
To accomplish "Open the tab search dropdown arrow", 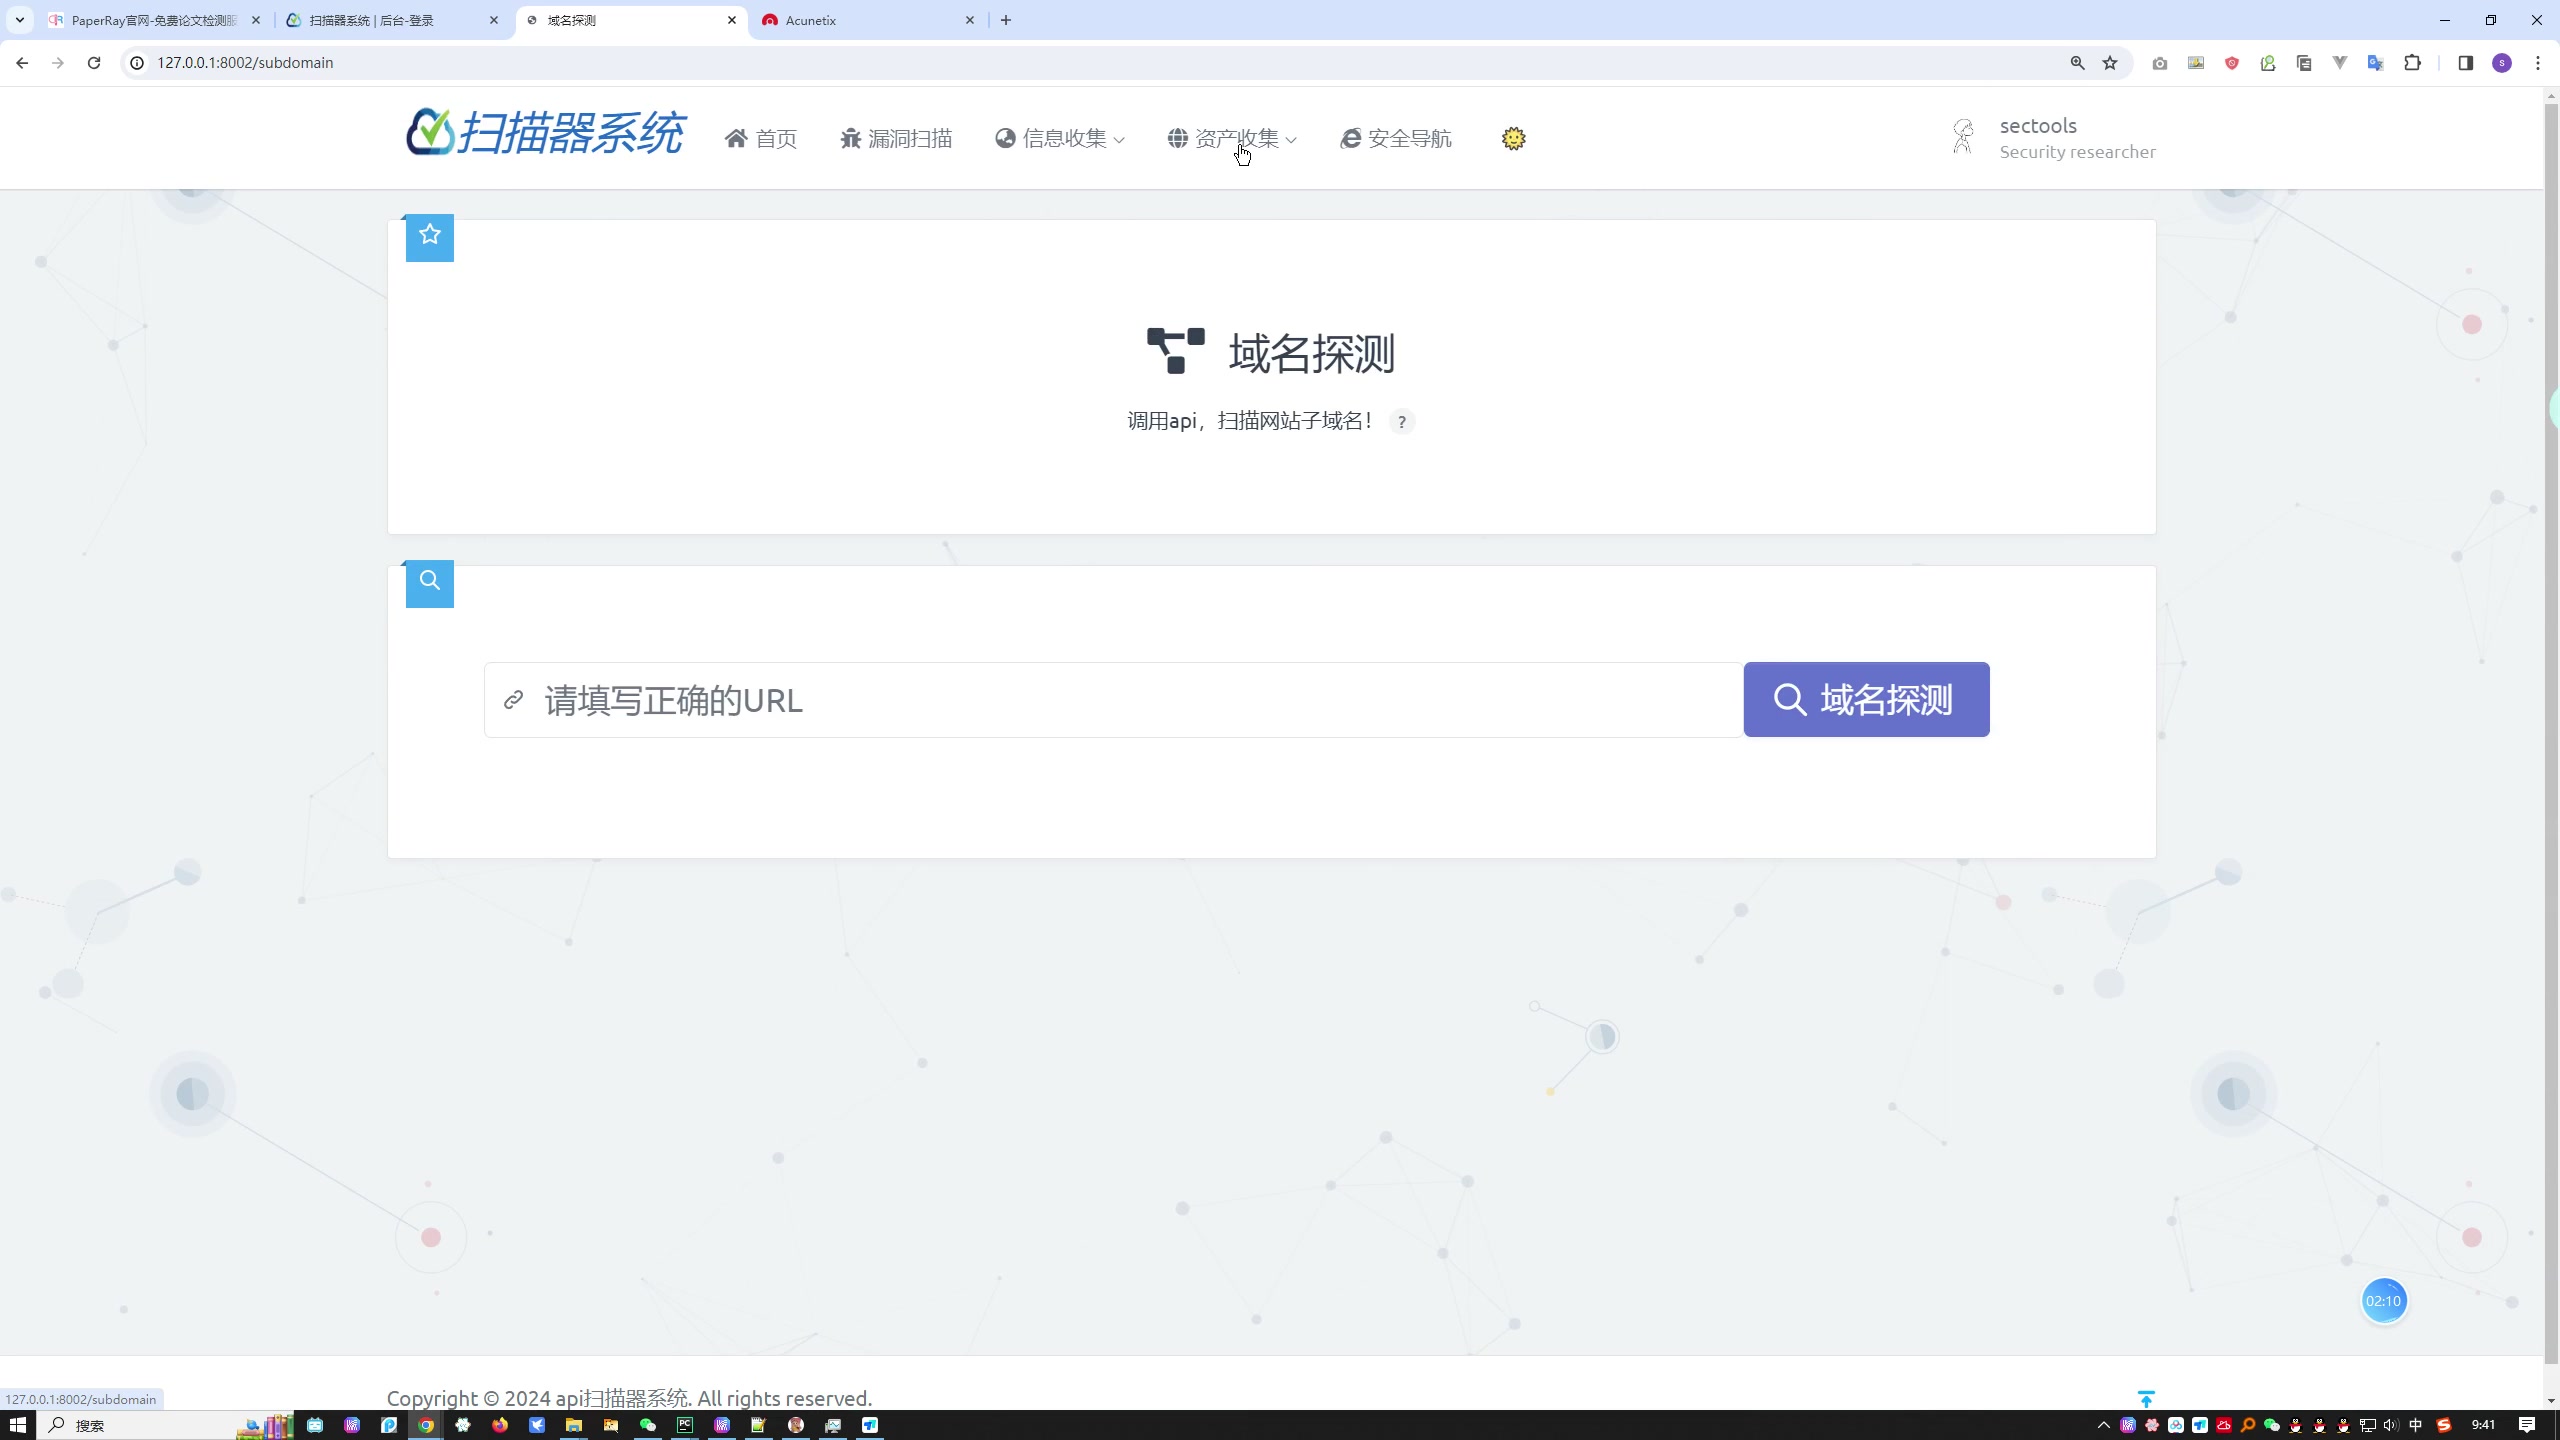I will (19, 20).
